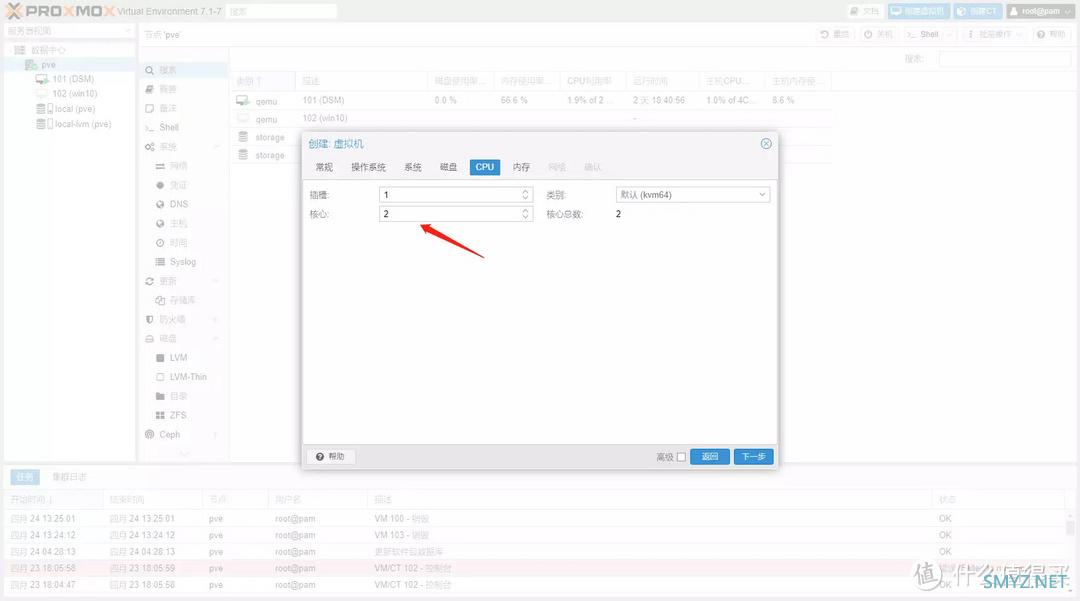Switch to the tasks tab in log panel
The width and height of the screenshot is (1080, 601).
point(25,476)
